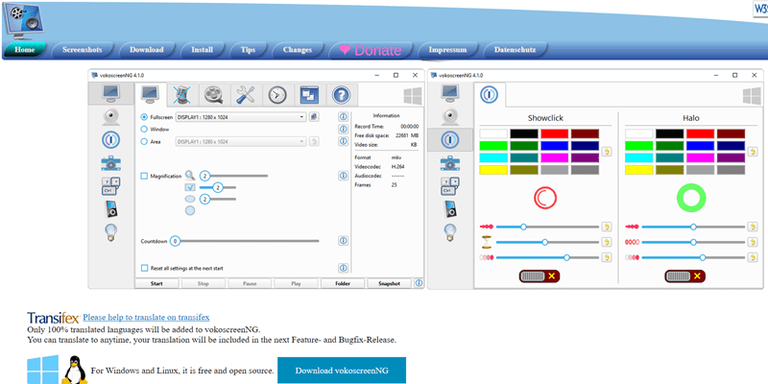Select the checked square magnifier shape

(x=190, y=187)
